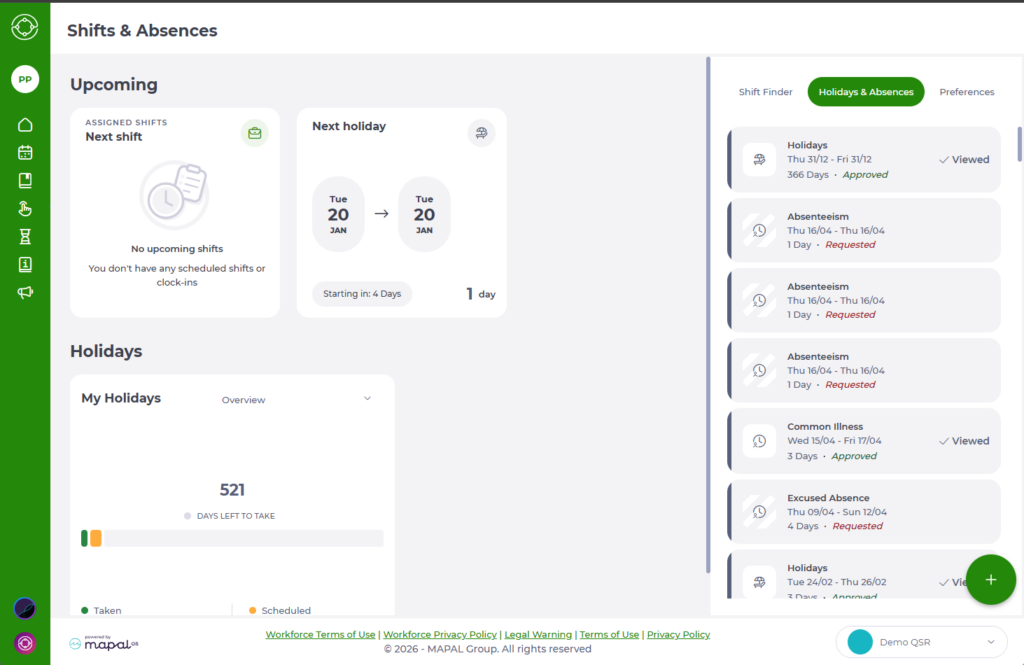Click the hourglass icon in sidebar
1024x665 pixels.
25,237
